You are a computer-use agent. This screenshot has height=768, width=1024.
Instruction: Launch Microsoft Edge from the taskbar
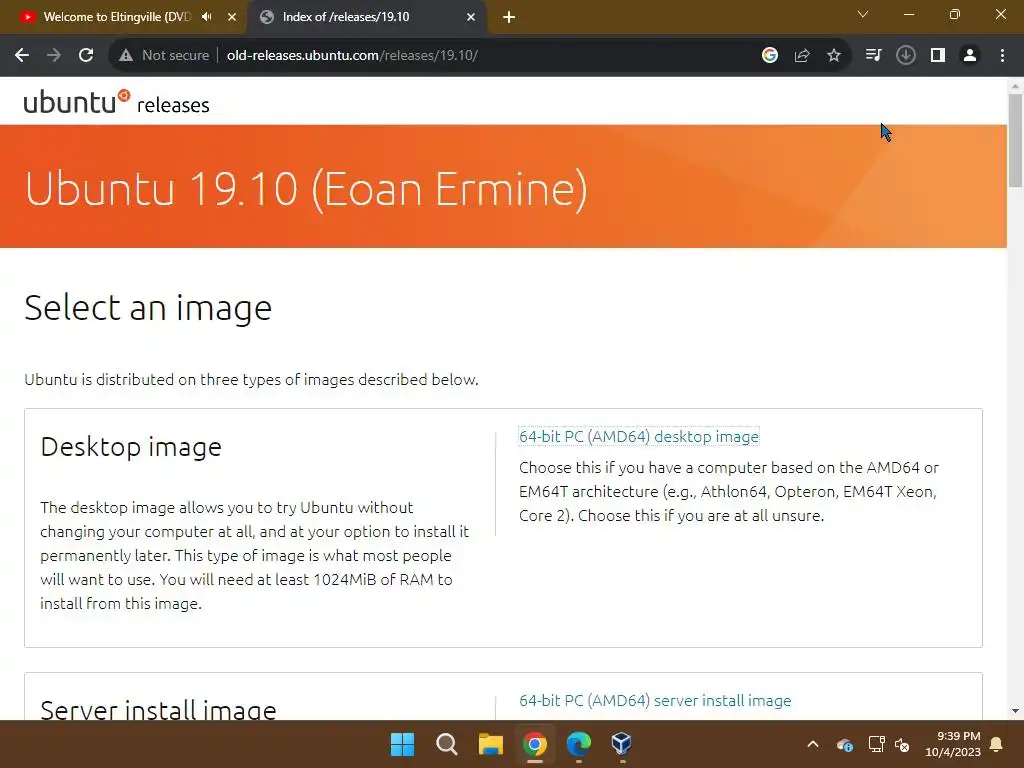coord(579,744)
